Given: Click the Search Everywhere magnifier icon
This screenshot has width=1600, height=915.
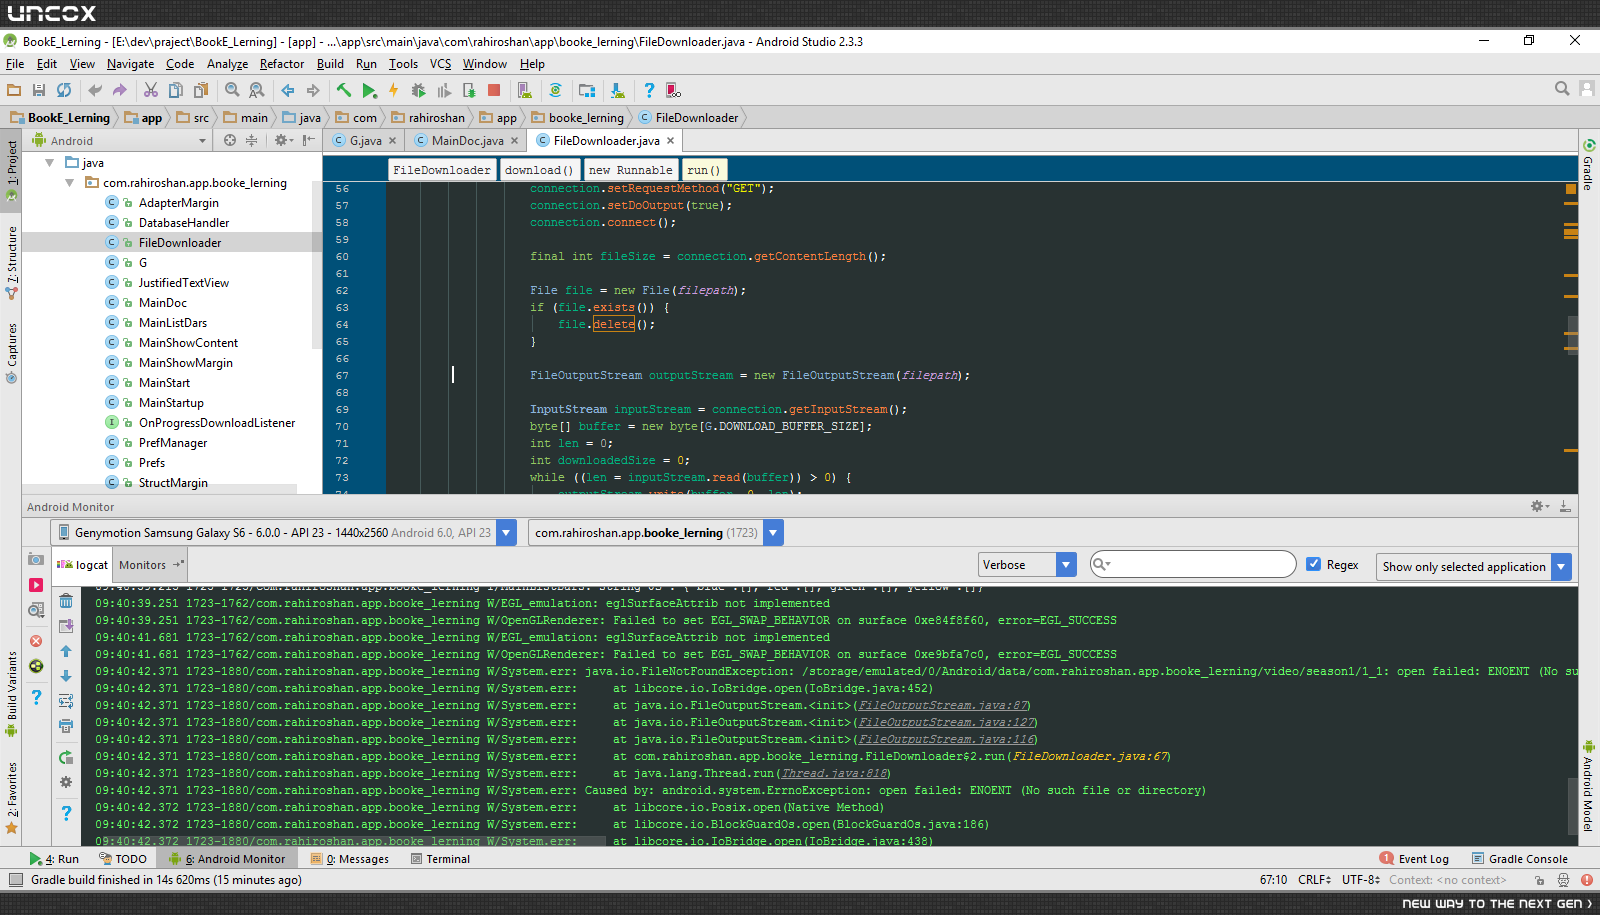Looking at the screenshot, I should point(1562,89).
